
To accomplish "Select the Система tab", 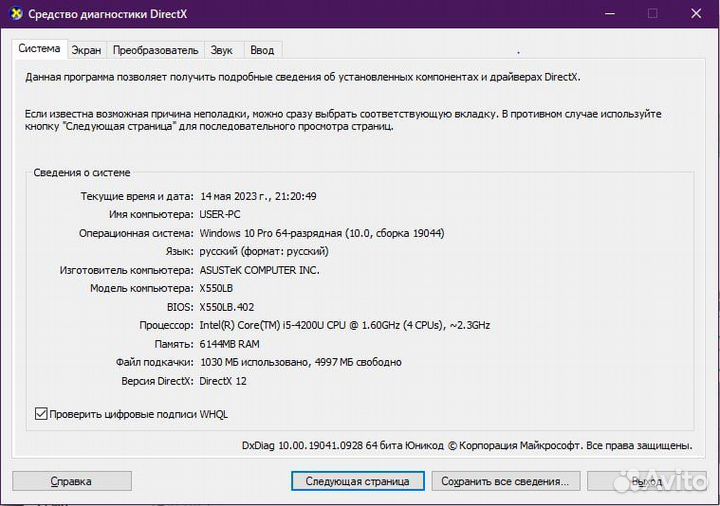I will point(39,49).
